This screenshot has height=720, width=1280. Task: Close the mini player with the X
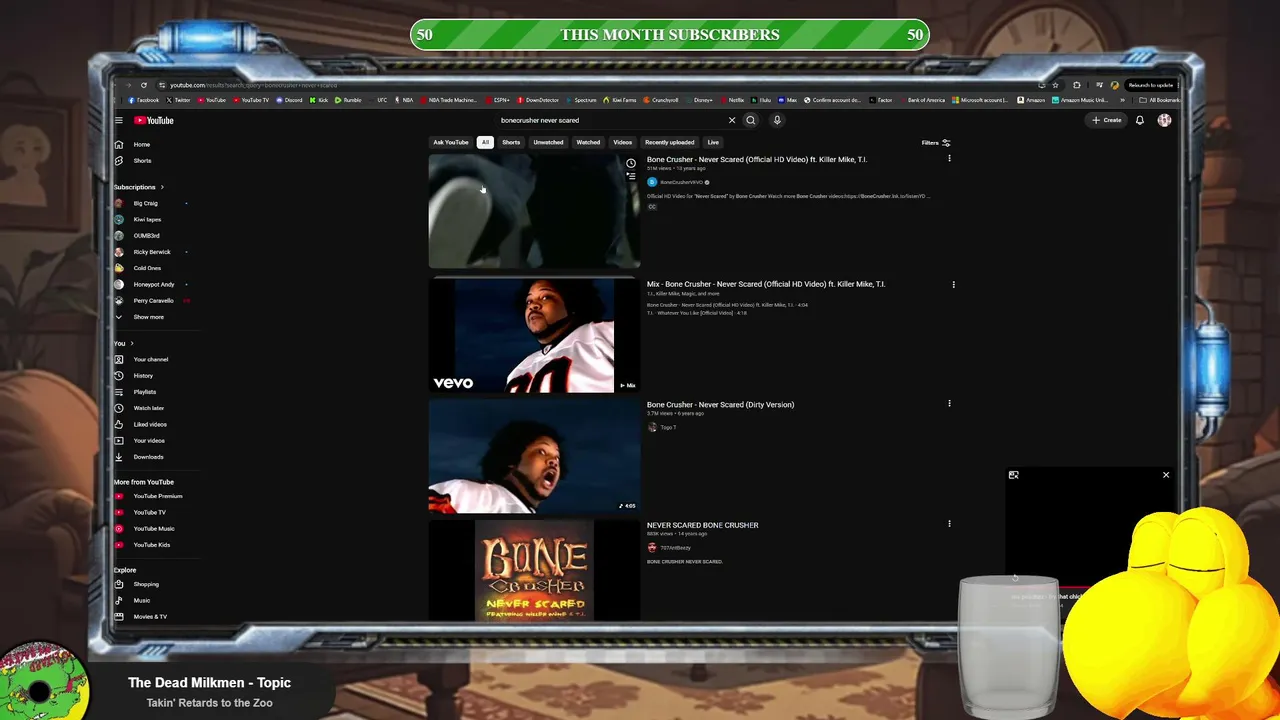[x=1165, y=475]
